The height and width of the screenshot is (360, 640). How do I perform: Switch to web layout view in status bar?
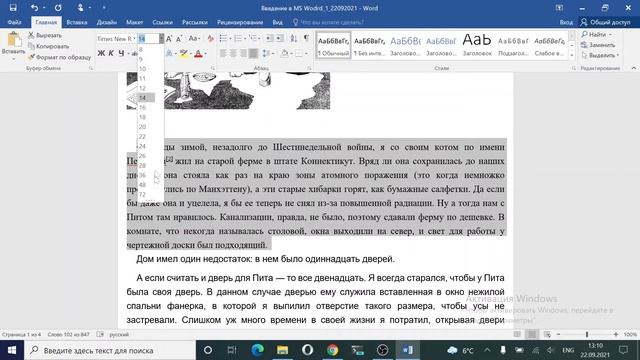pyautogui.click(x=547, y=334)
